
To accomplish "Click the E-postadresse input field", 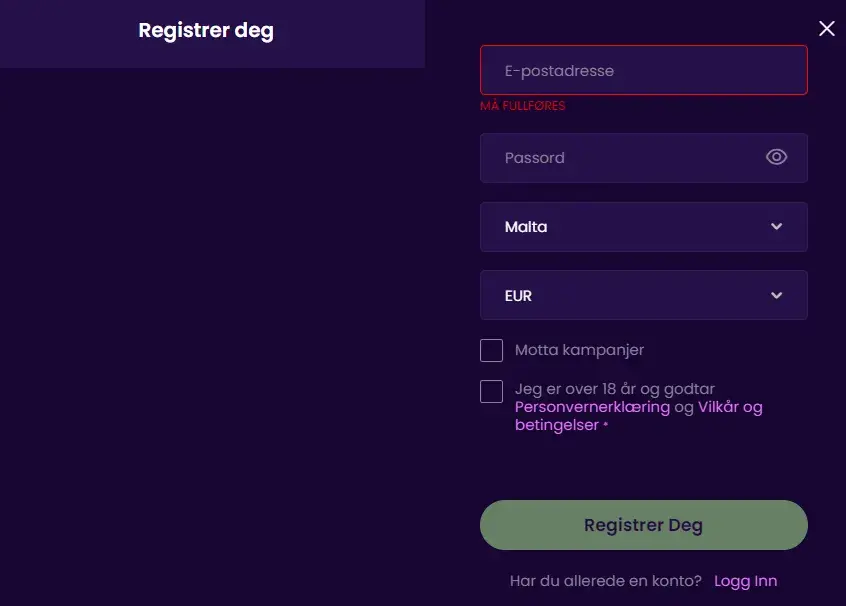I will pyautogui.click(x=643, y=70).
